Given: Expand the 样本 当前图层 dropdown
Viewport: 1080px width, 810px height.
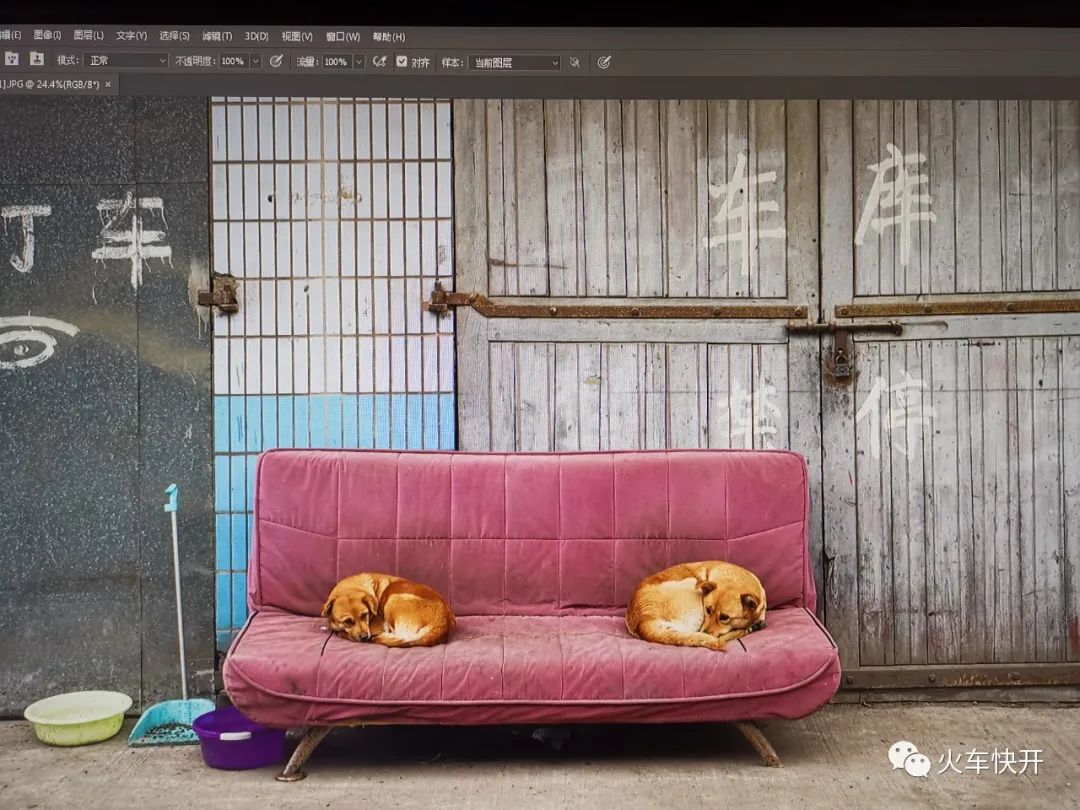Looking at the screenshot, I should click(515, 63).
